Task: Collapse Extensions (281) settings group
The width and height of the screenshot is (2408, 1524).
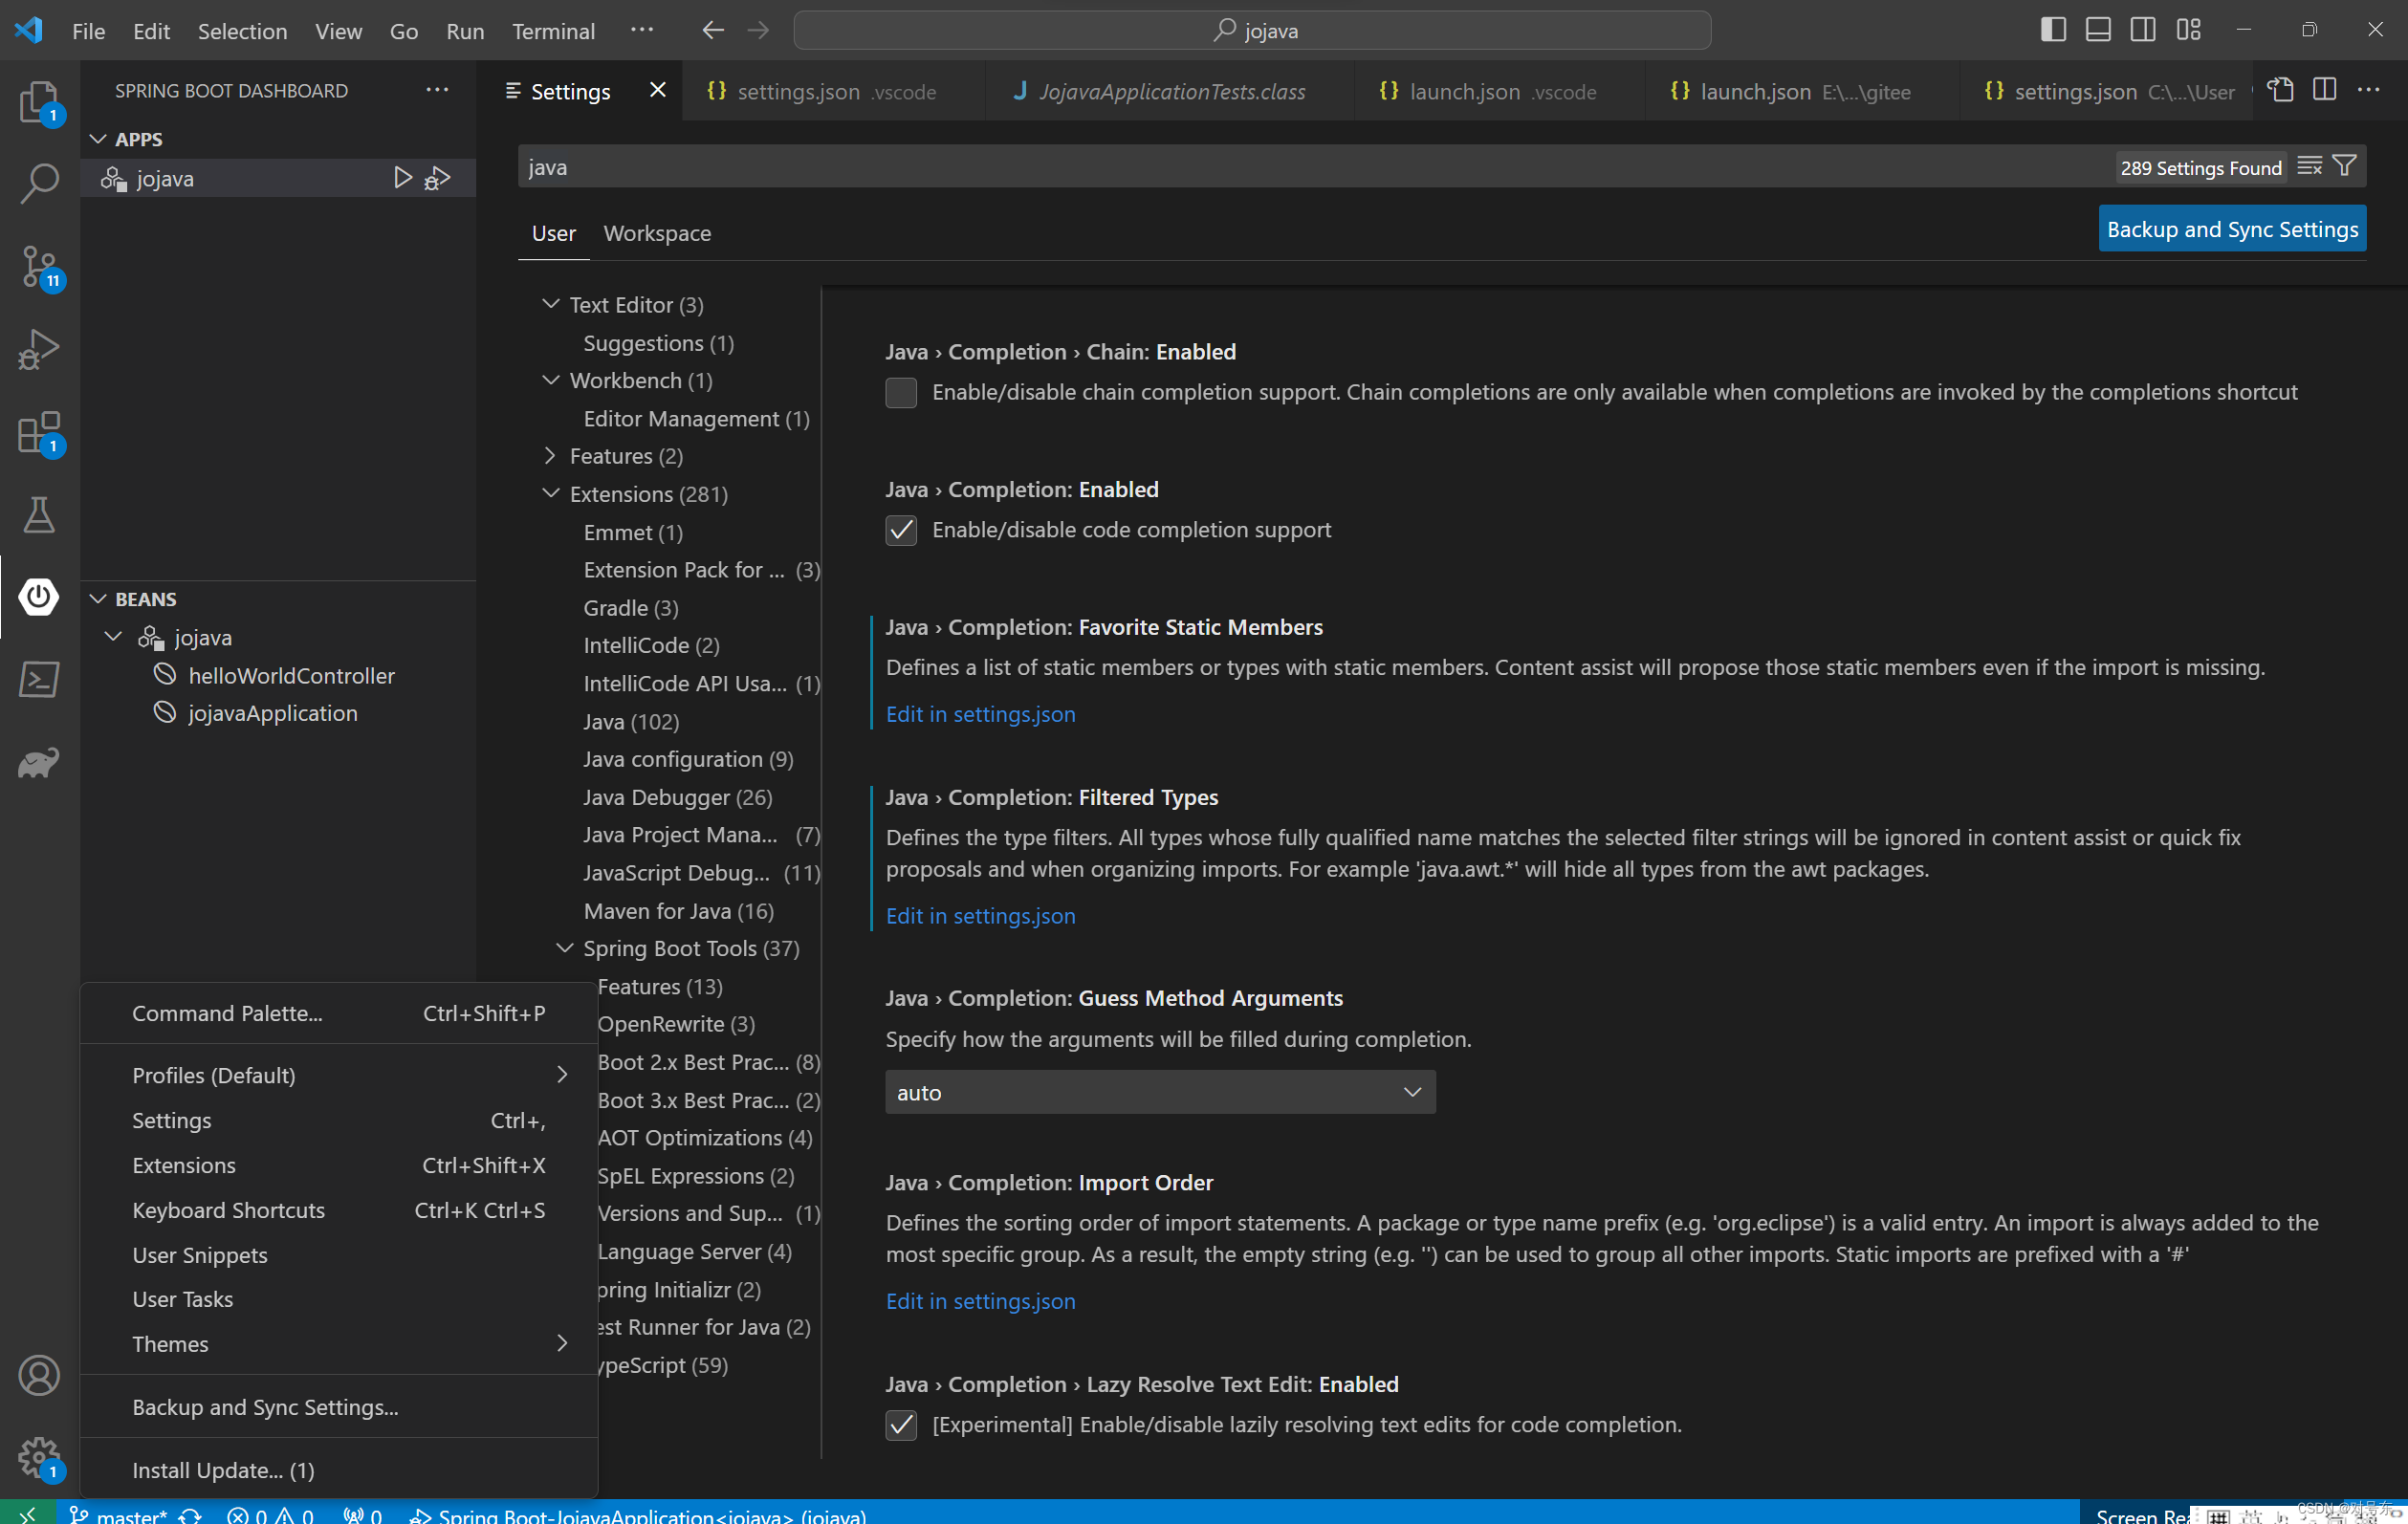Action: point(550,493)
